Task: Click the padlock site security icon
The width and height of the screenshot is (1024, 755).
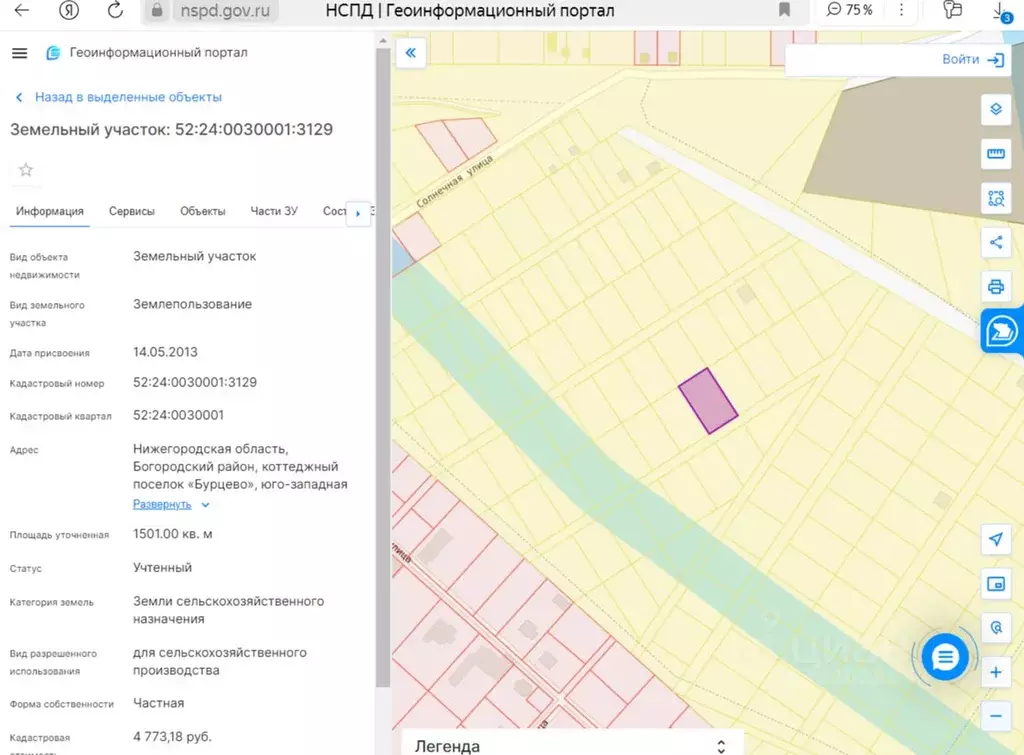Action: [157, 10]
